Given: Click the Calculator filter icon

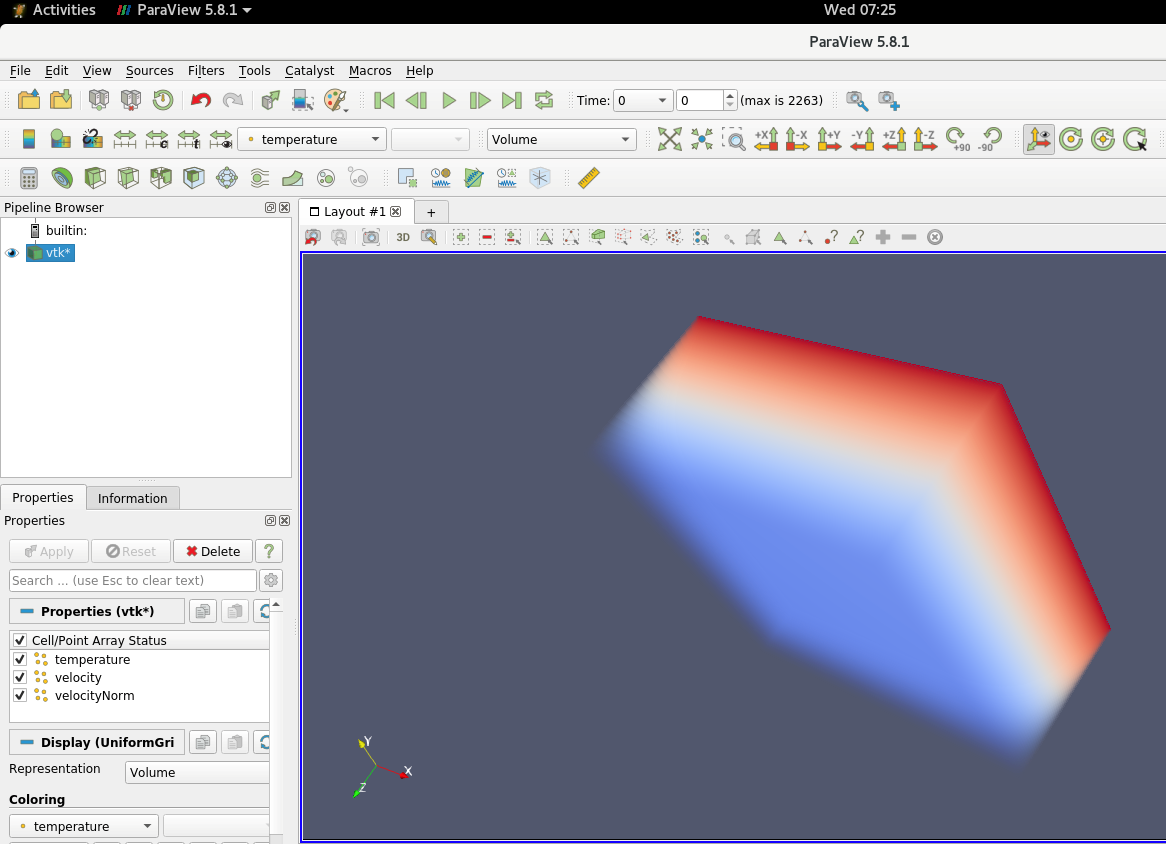Looking at the screenshot, I should click(x=29, y=178).
